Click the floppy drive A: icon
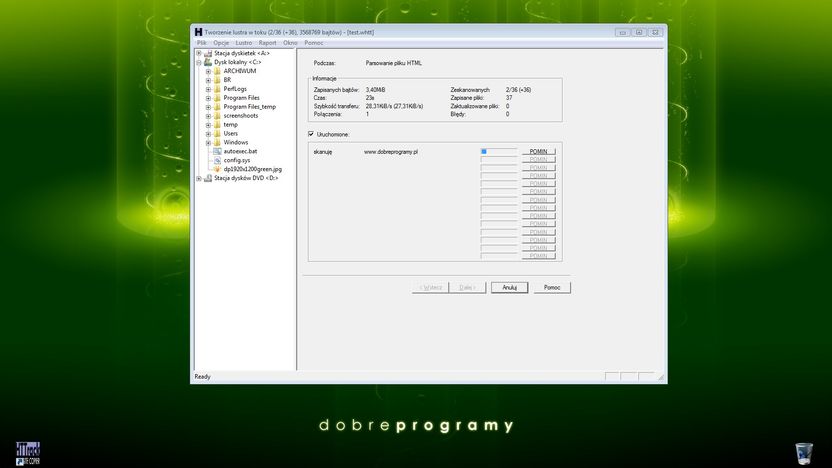This screenshot has width=832, height=468. [x=208, y=53]
